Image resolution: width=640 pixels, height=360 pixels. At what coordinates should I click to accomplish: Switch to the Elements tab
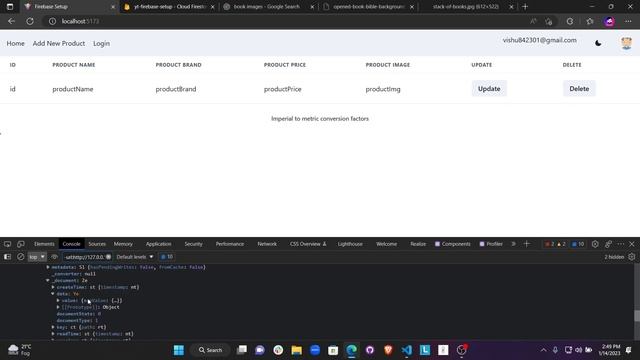(x=44, y=244)
